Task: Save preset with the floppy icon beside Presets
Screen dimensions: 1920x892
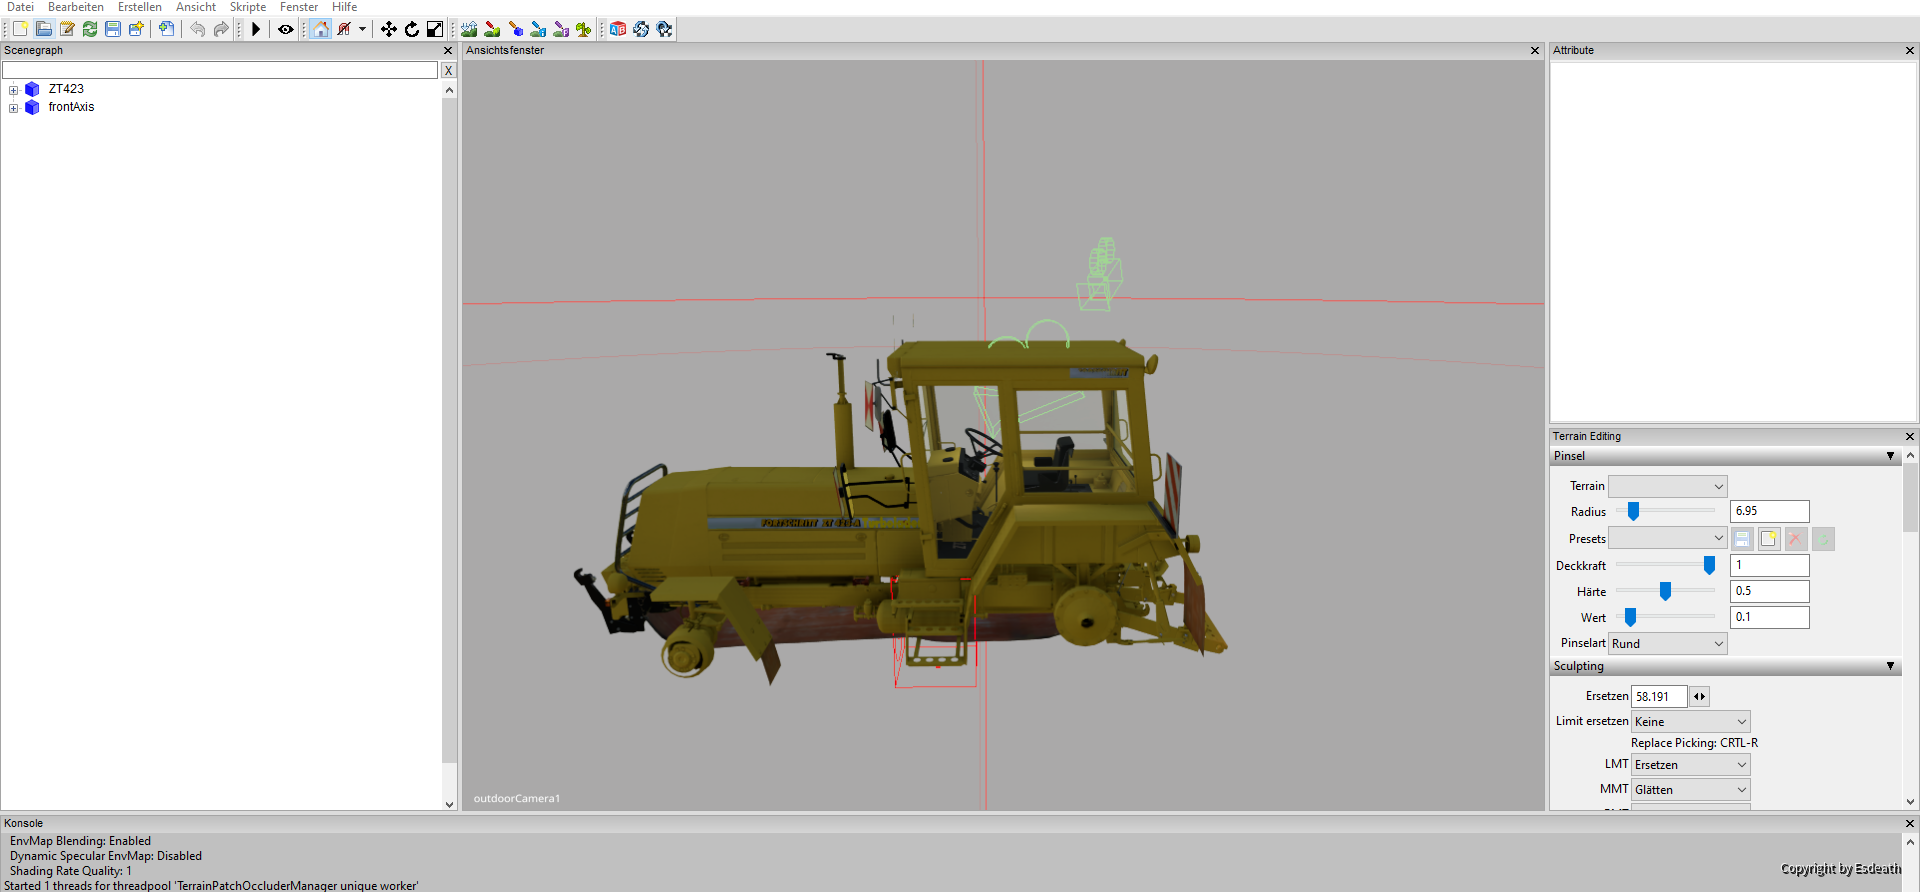Action: click(1742, 539)
